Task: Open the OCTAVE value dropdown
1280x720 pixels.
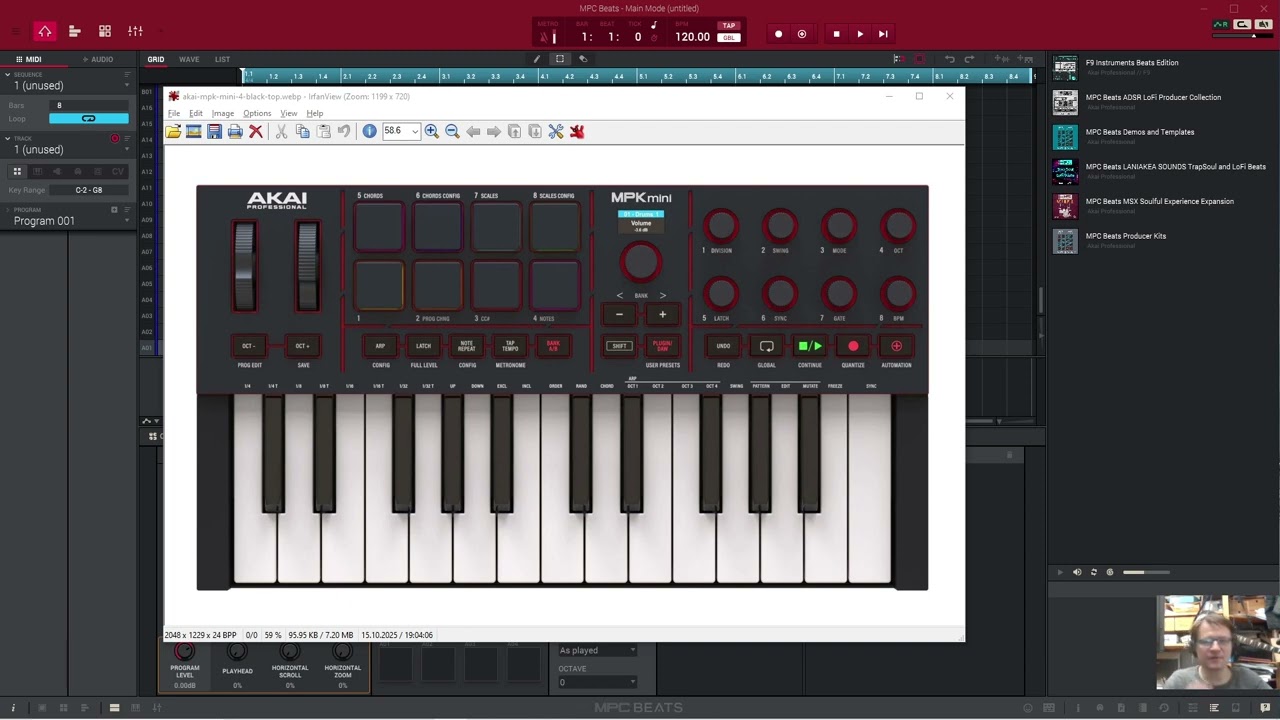Action: tap(597, 682)
